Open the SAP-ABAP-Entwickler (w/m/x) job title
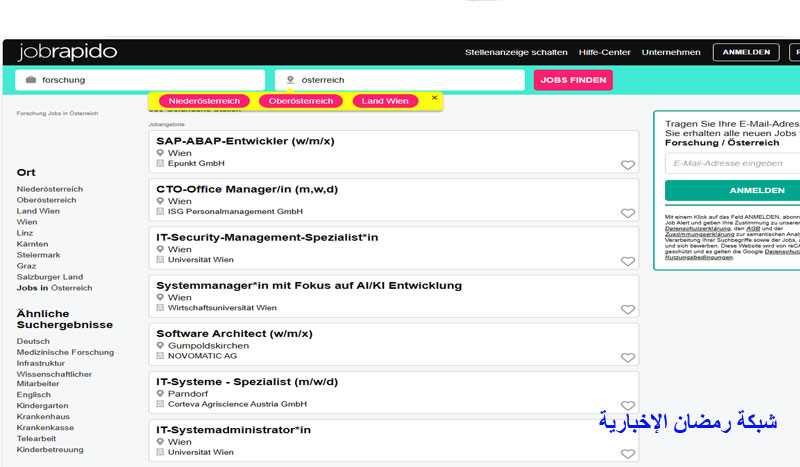The image size is (800, 467). [x=245, y=141]
